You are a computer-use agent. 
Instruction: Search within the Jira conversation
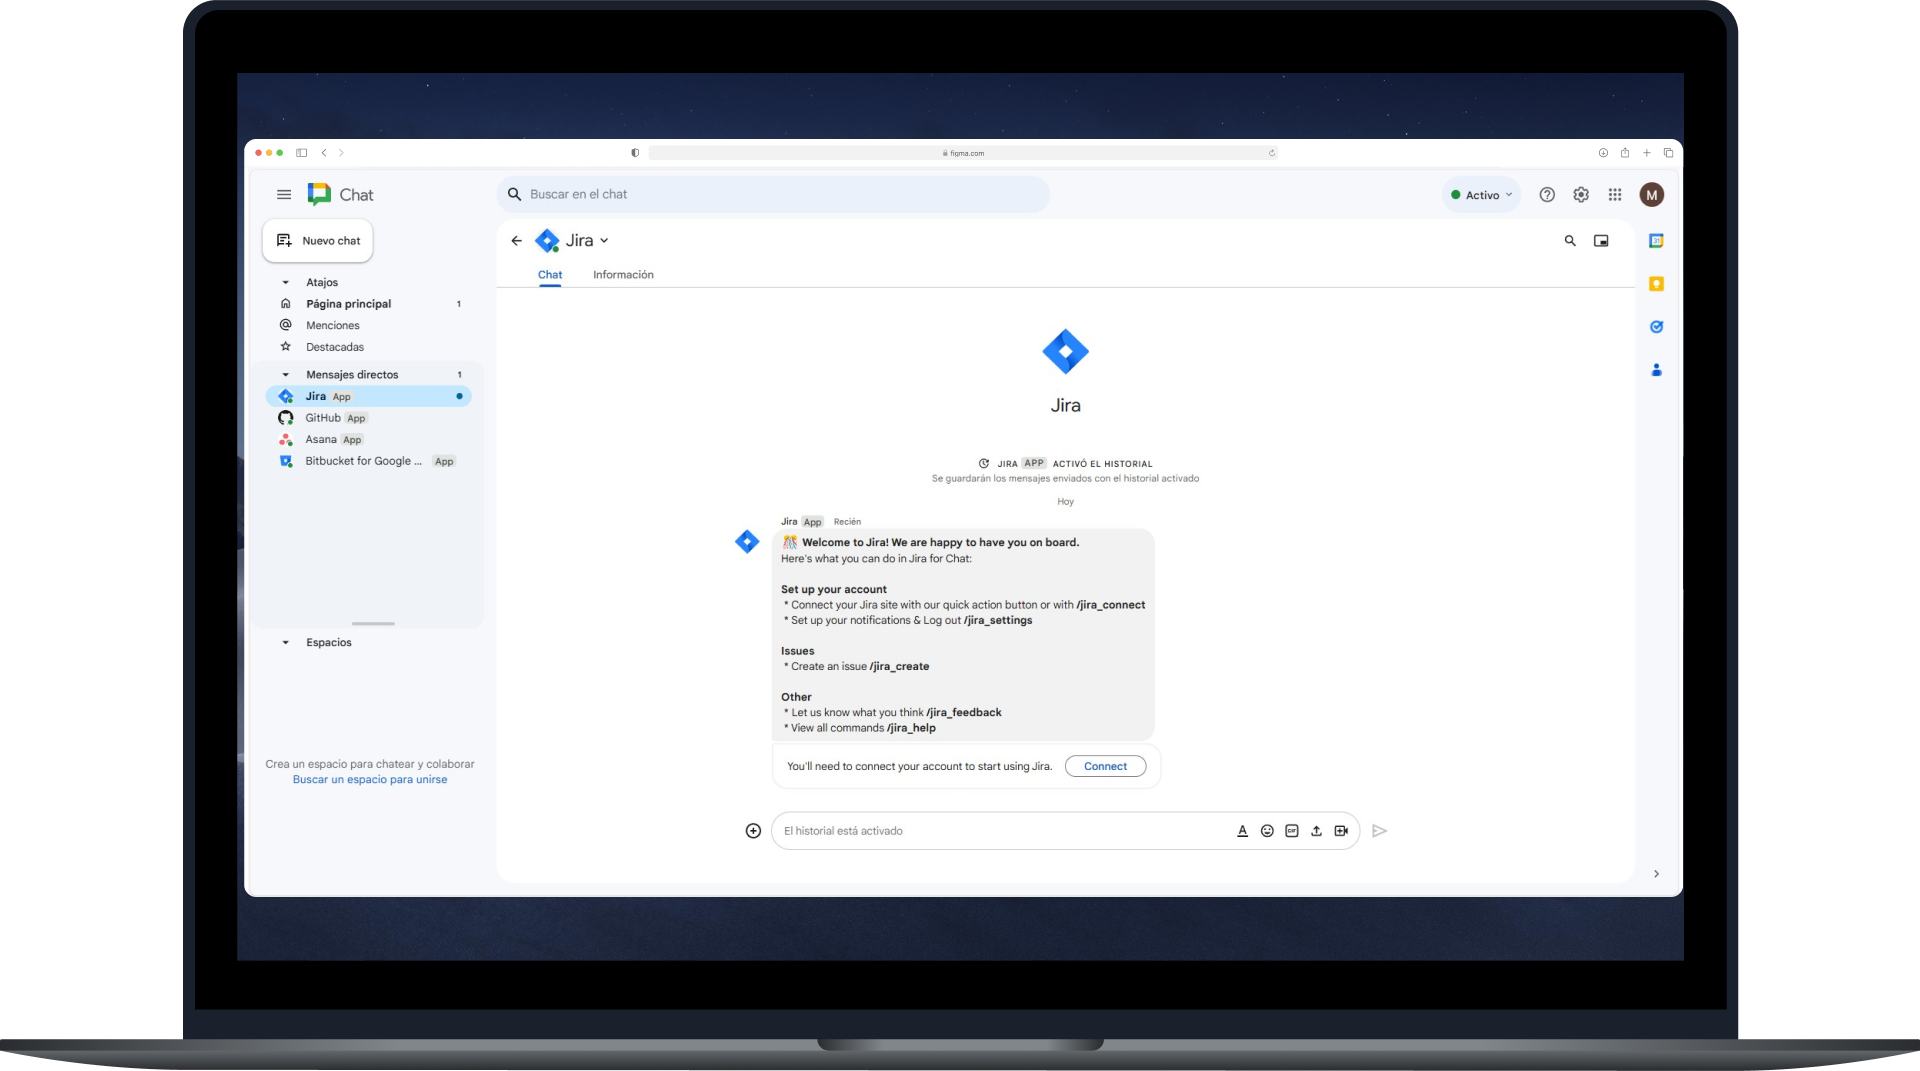pos(1570,241)
